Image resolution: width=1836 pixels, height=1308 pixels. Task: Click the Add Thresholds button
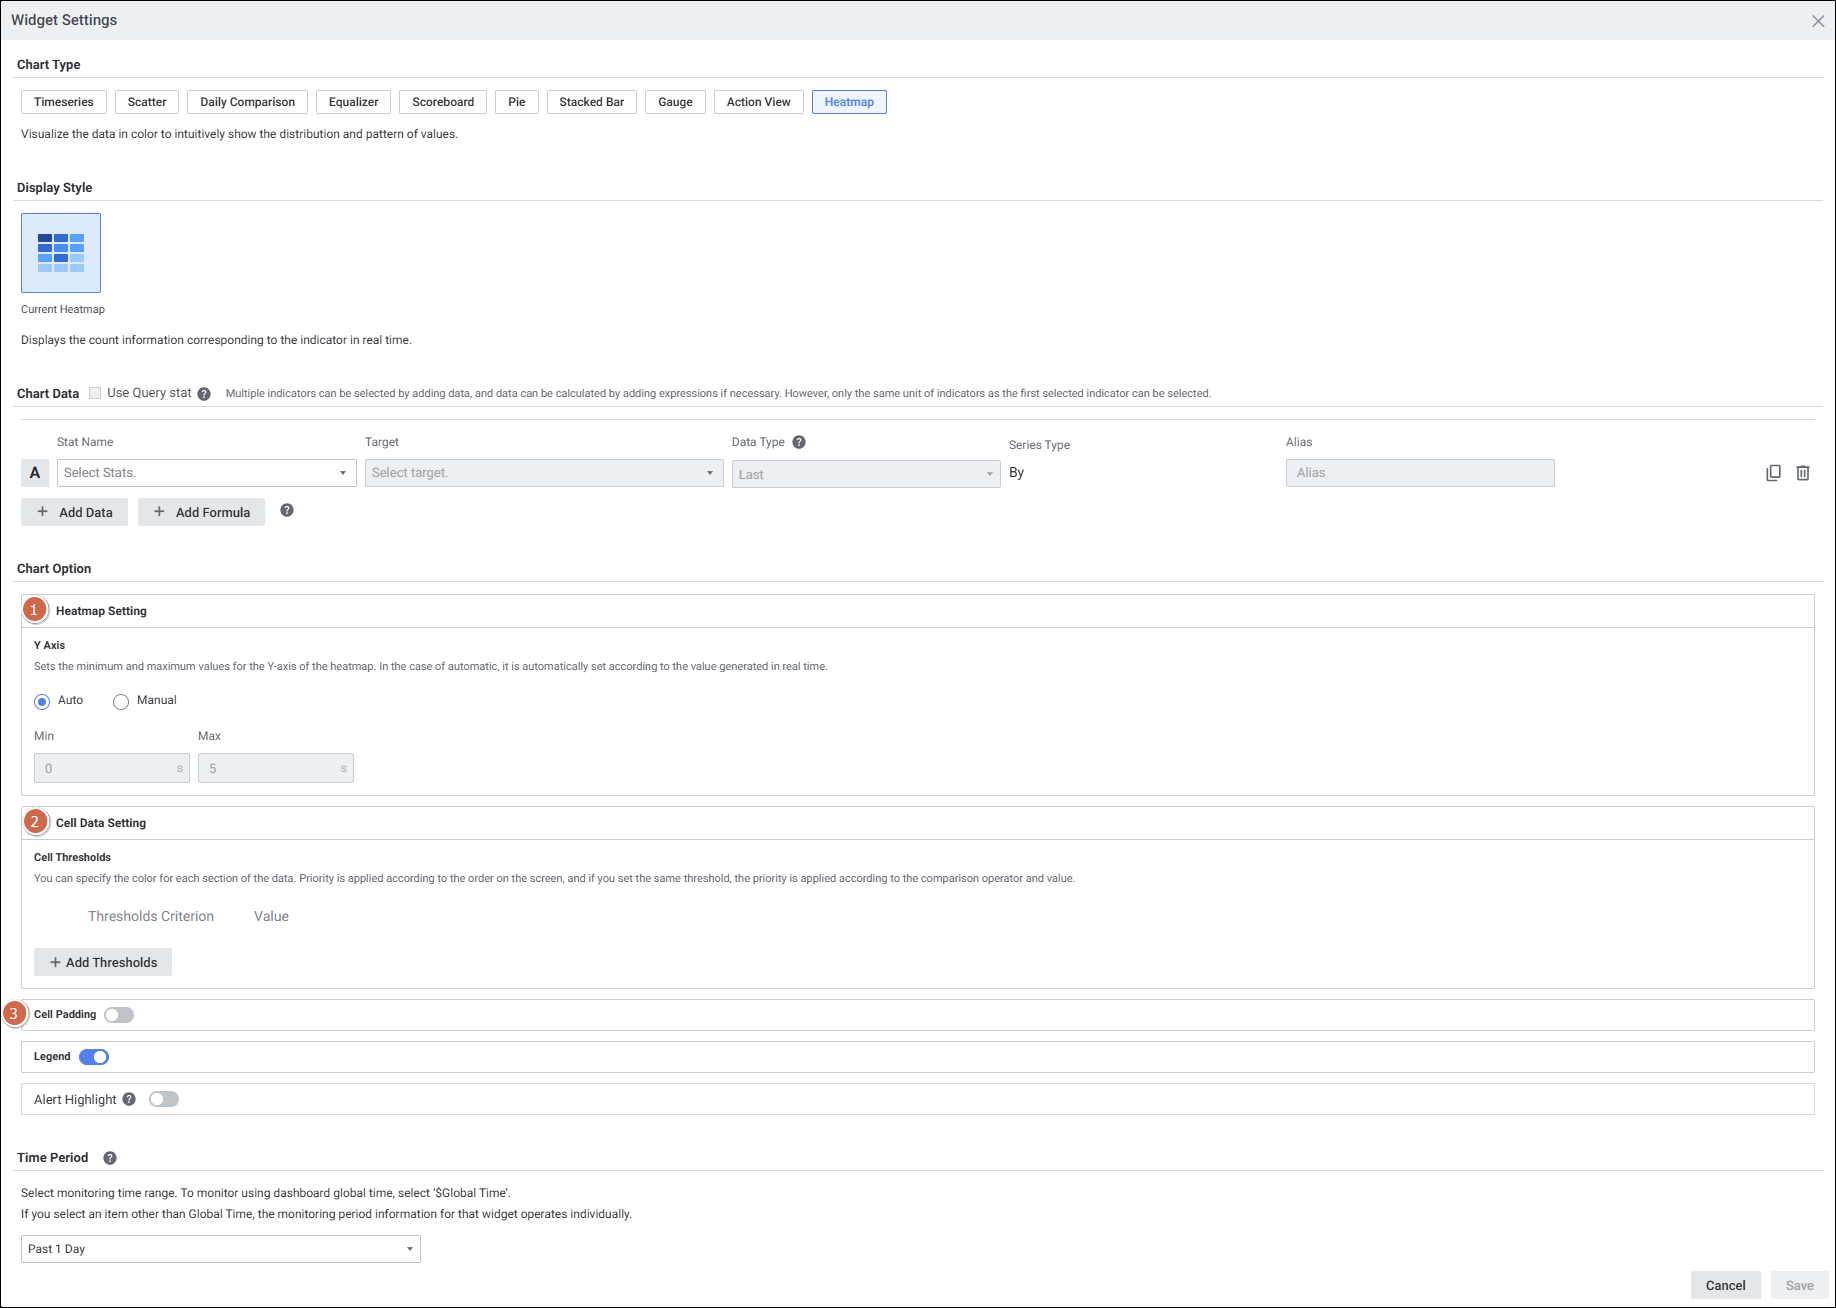[x=103, y=962]
